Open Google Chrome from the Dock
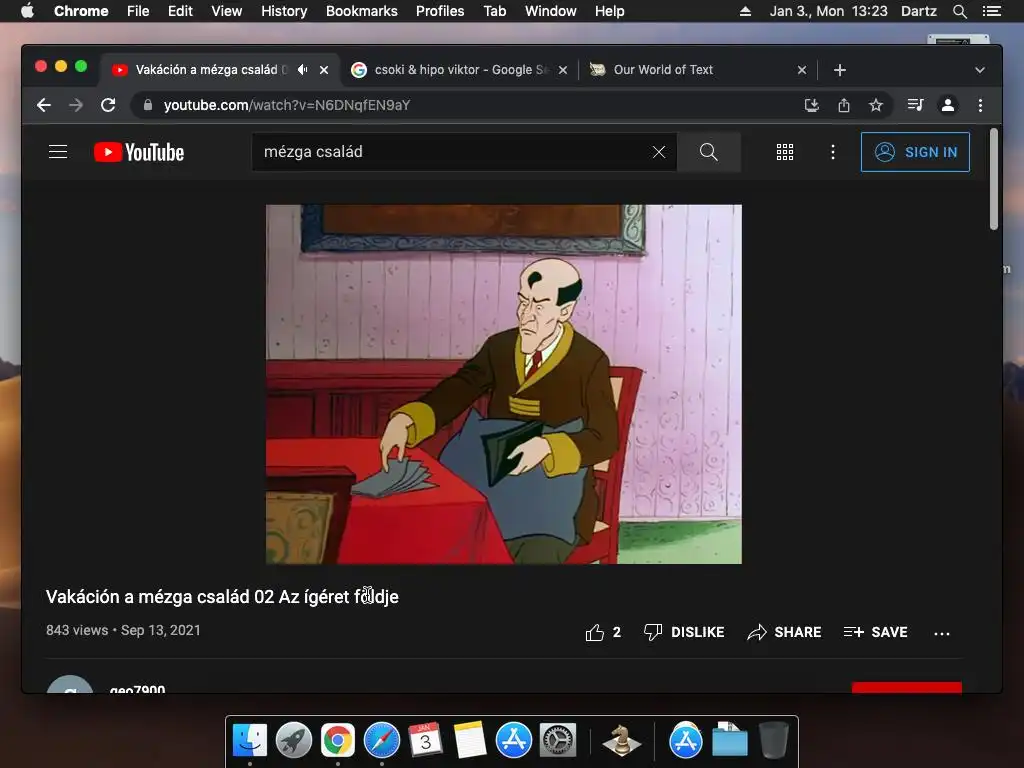The width and height of the screenshot is (1024, 768). point(338,740)
